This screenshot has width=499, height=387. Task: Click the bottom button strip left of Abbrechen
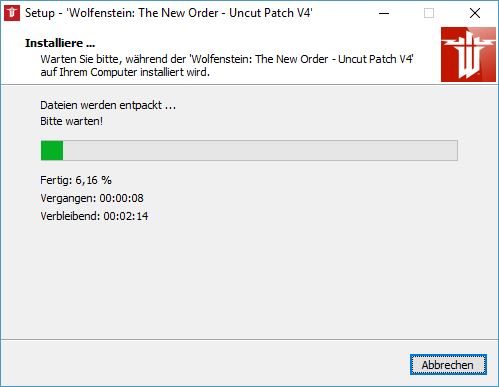click(205, 364)
